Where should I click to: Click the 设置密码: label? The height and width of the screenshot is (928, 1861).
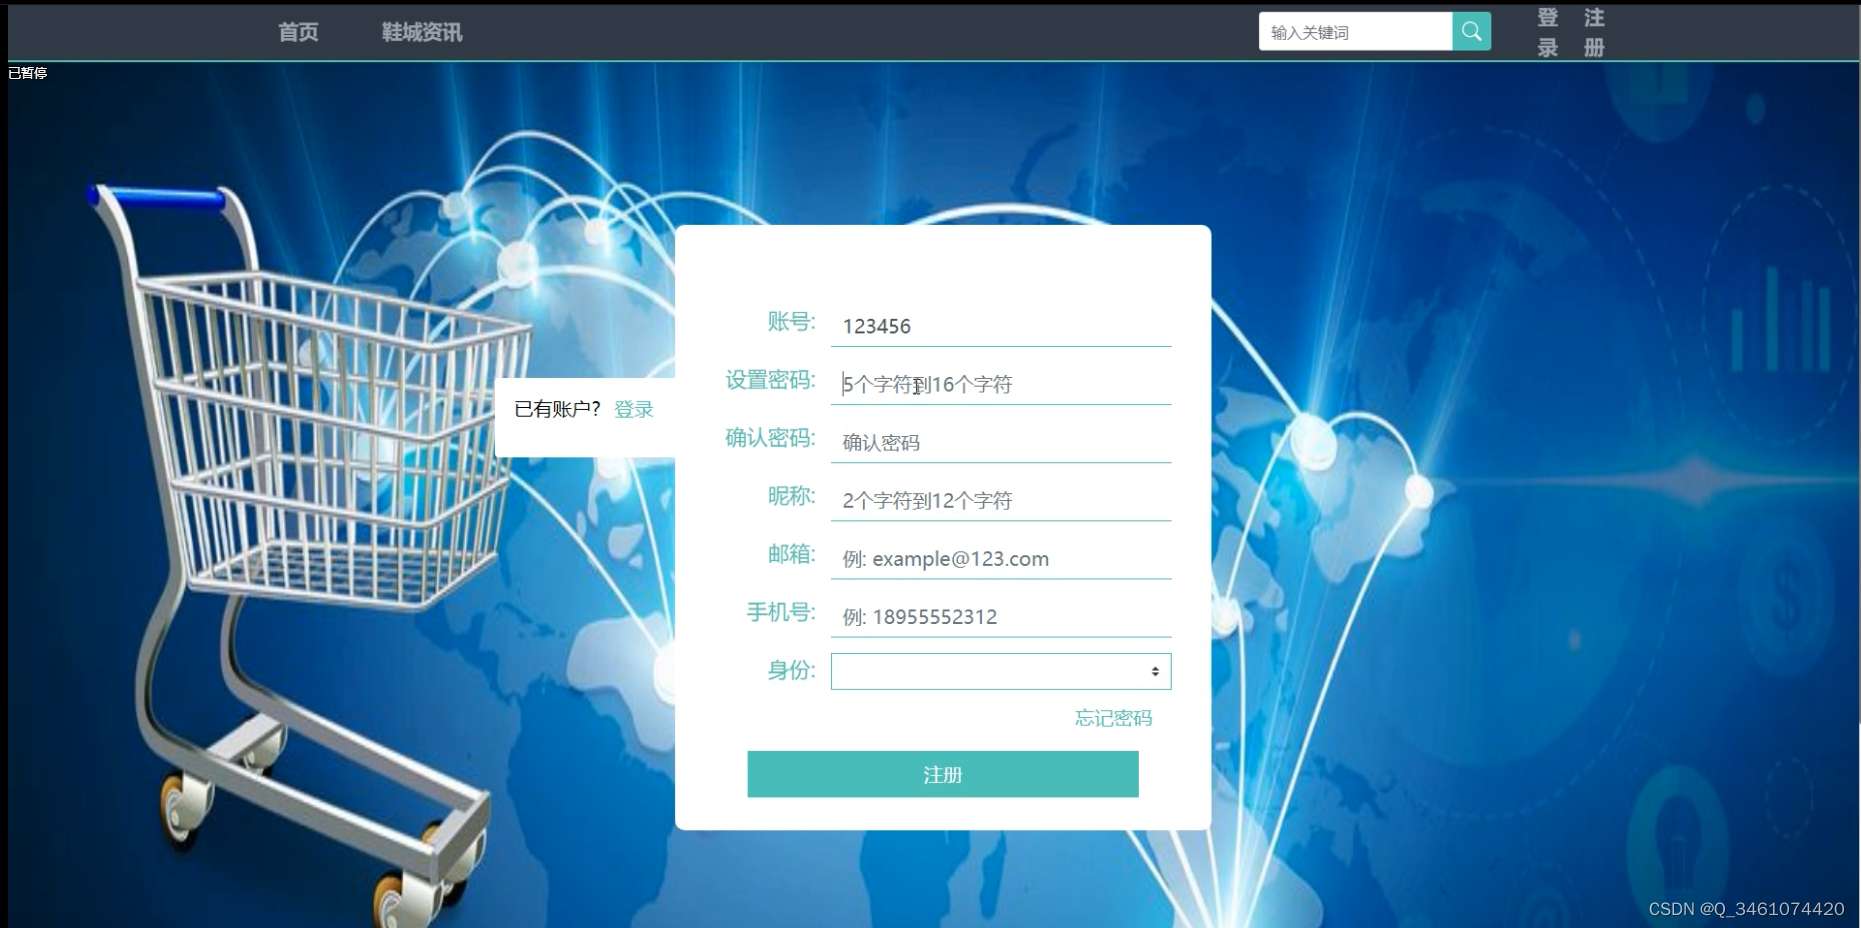[x=770, y=380]
